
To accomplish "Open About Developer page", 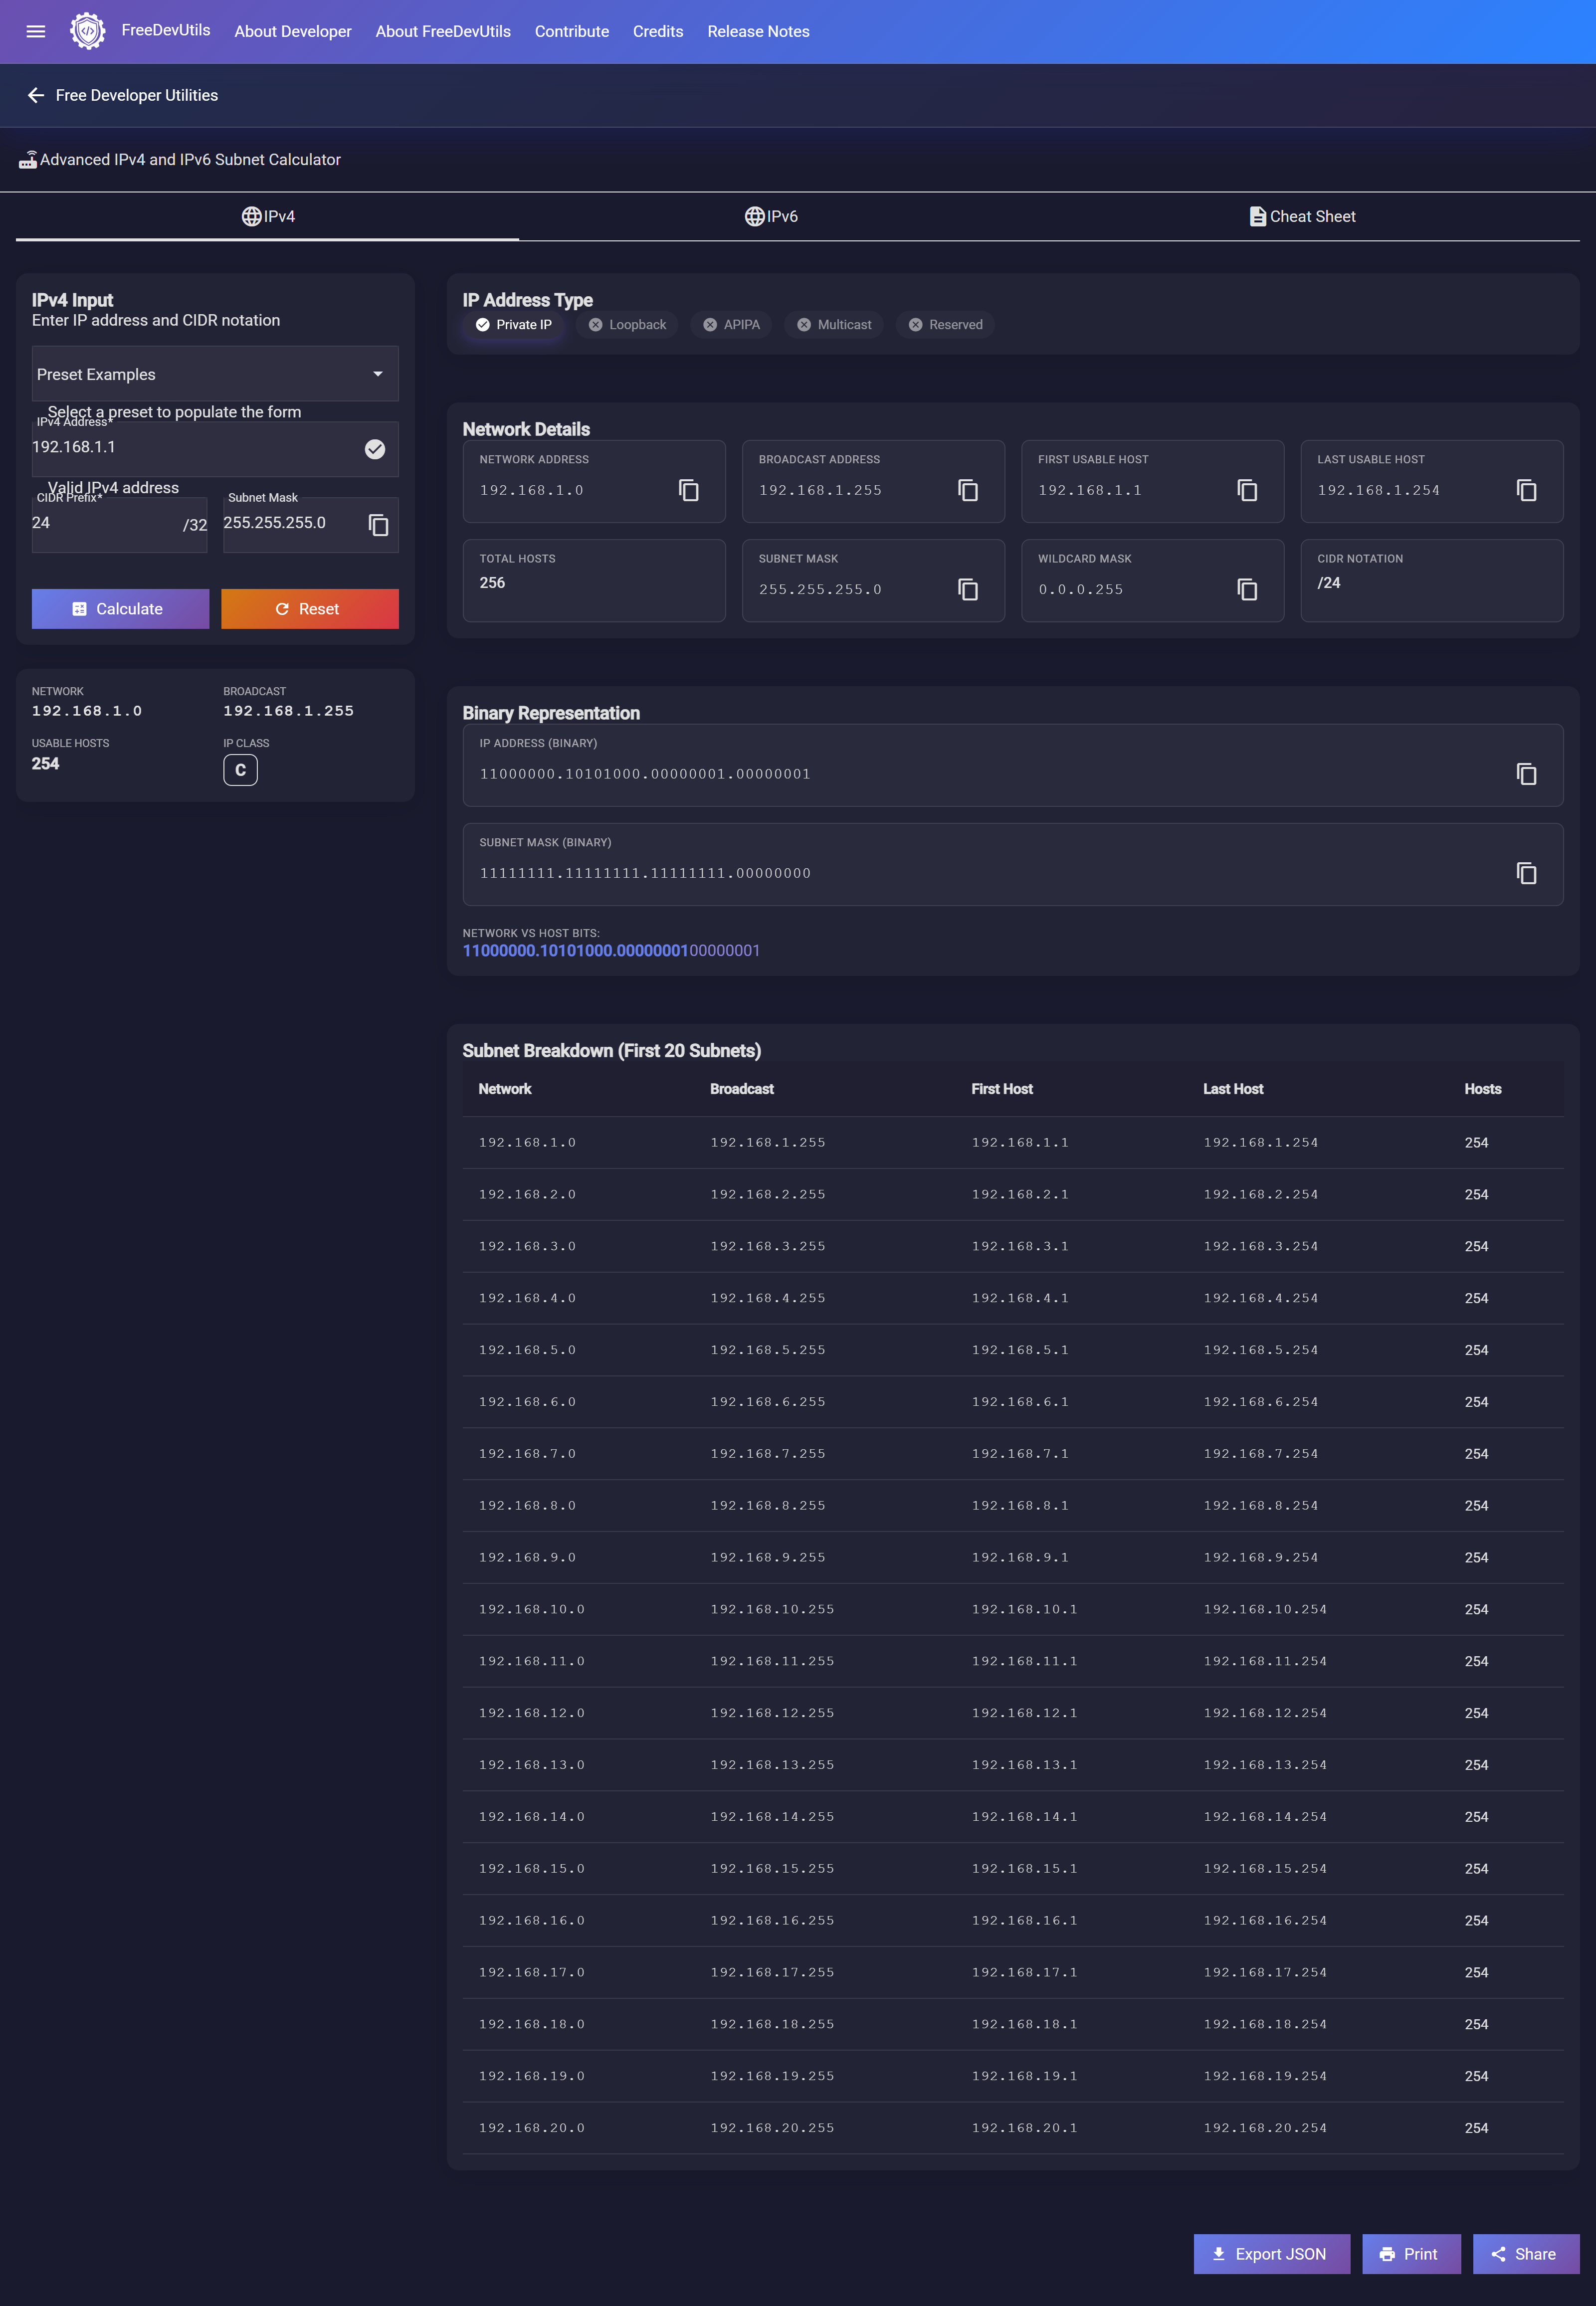I will click(293, 31).
